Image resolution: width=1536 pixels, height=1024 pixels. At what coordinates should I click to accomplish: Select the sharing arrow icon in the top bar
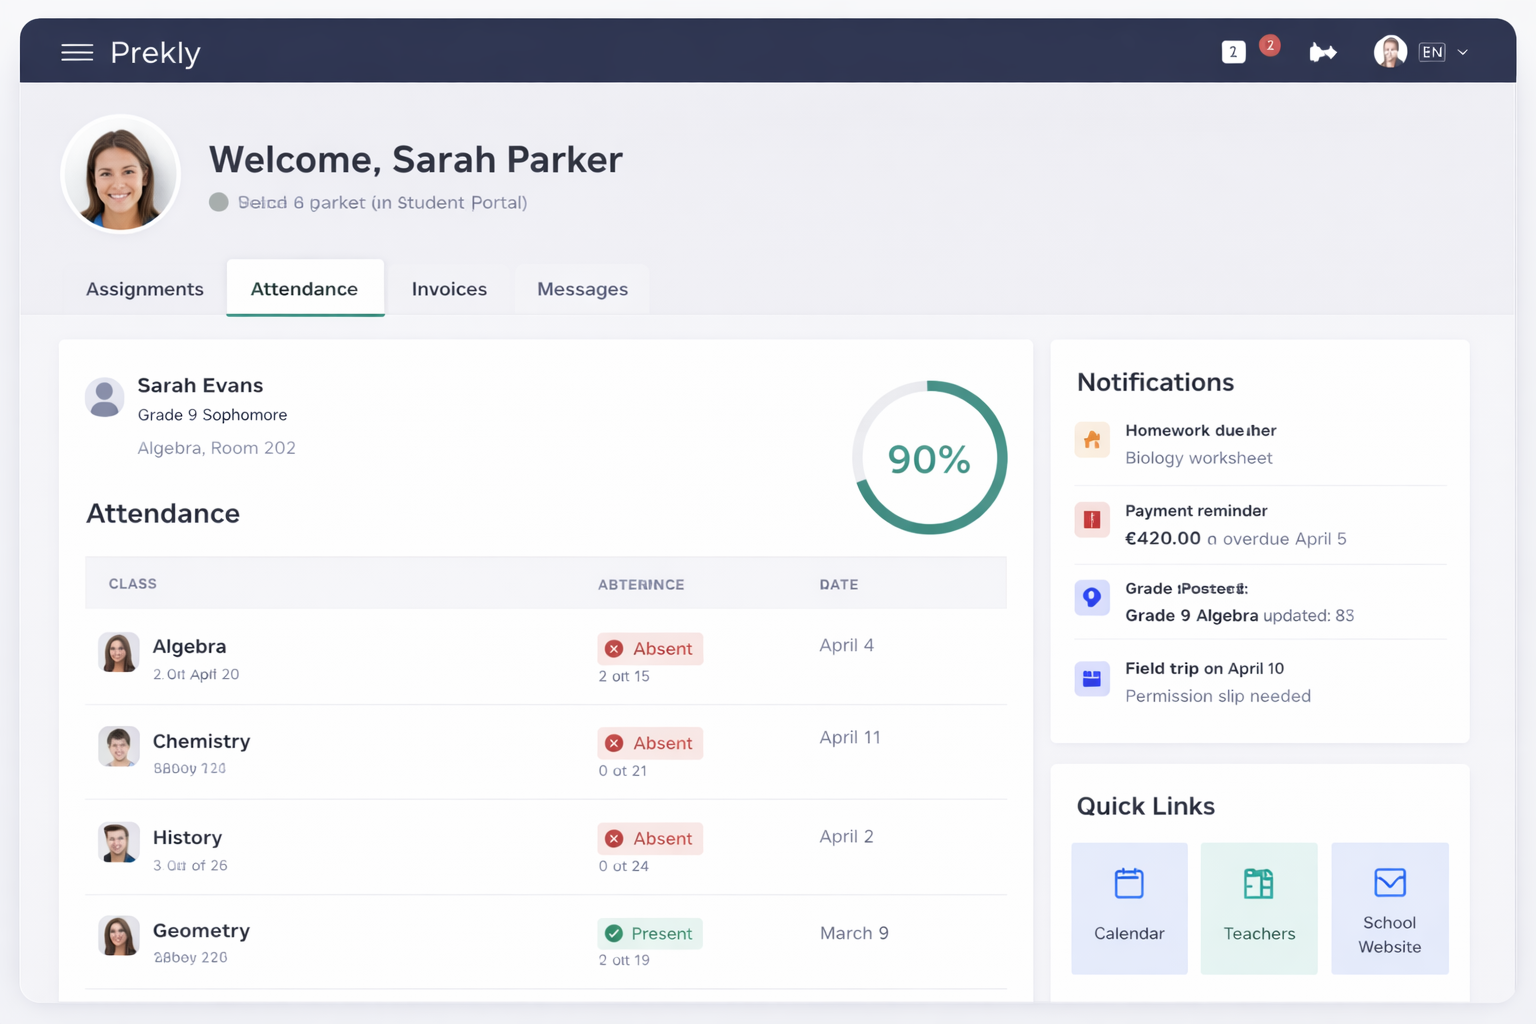[1323, 51]
